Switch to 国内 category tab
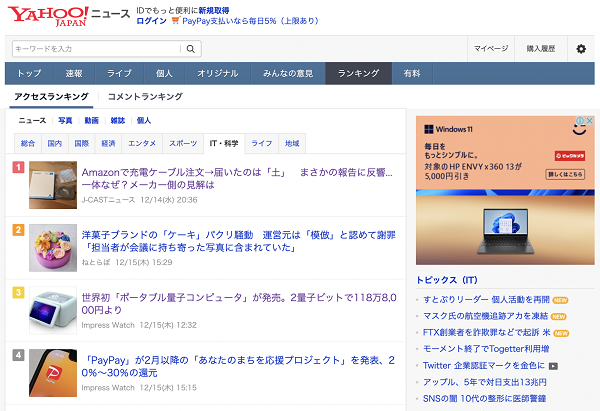Viewport: 600px width, 411px height. tap(55, 144)
